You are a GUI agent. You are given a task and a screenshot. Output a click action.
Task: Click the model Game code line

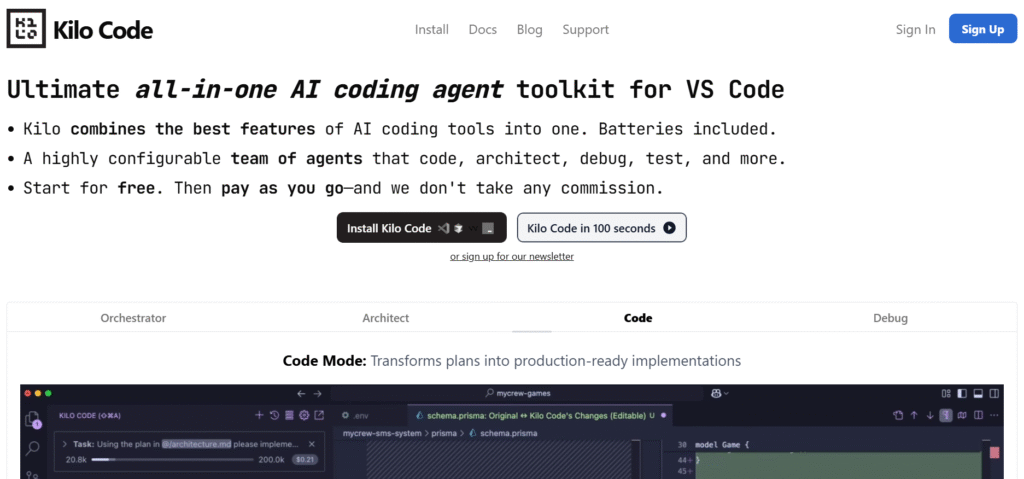[722, 445]
